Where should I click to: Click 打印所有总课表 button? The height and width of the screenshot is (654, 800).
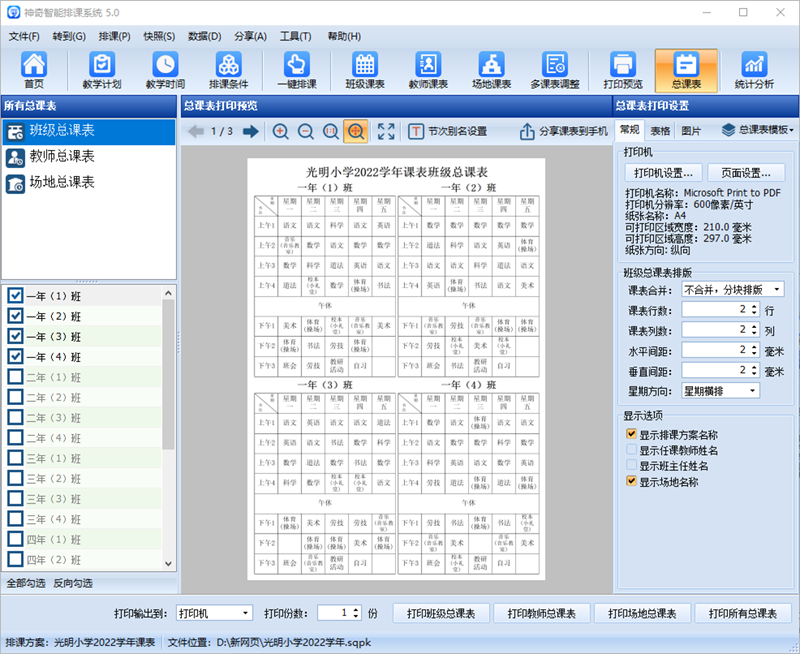pyautogui.click(x=743, y=614)
